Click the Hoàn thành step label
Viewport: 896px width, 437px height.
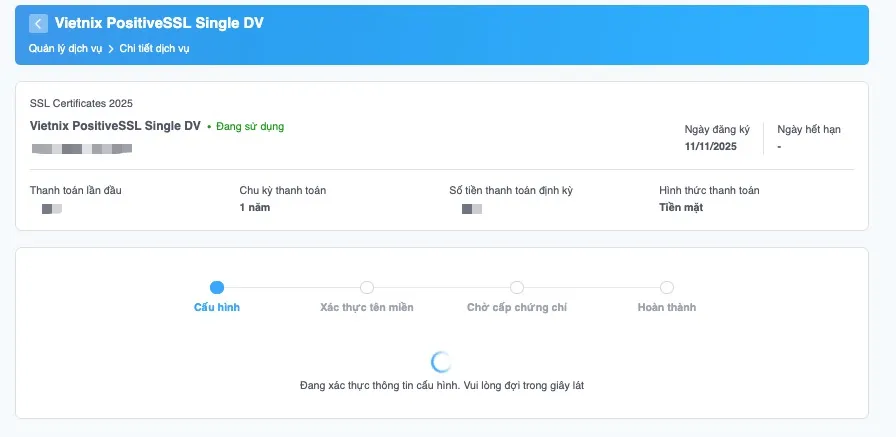click(667, 307)
